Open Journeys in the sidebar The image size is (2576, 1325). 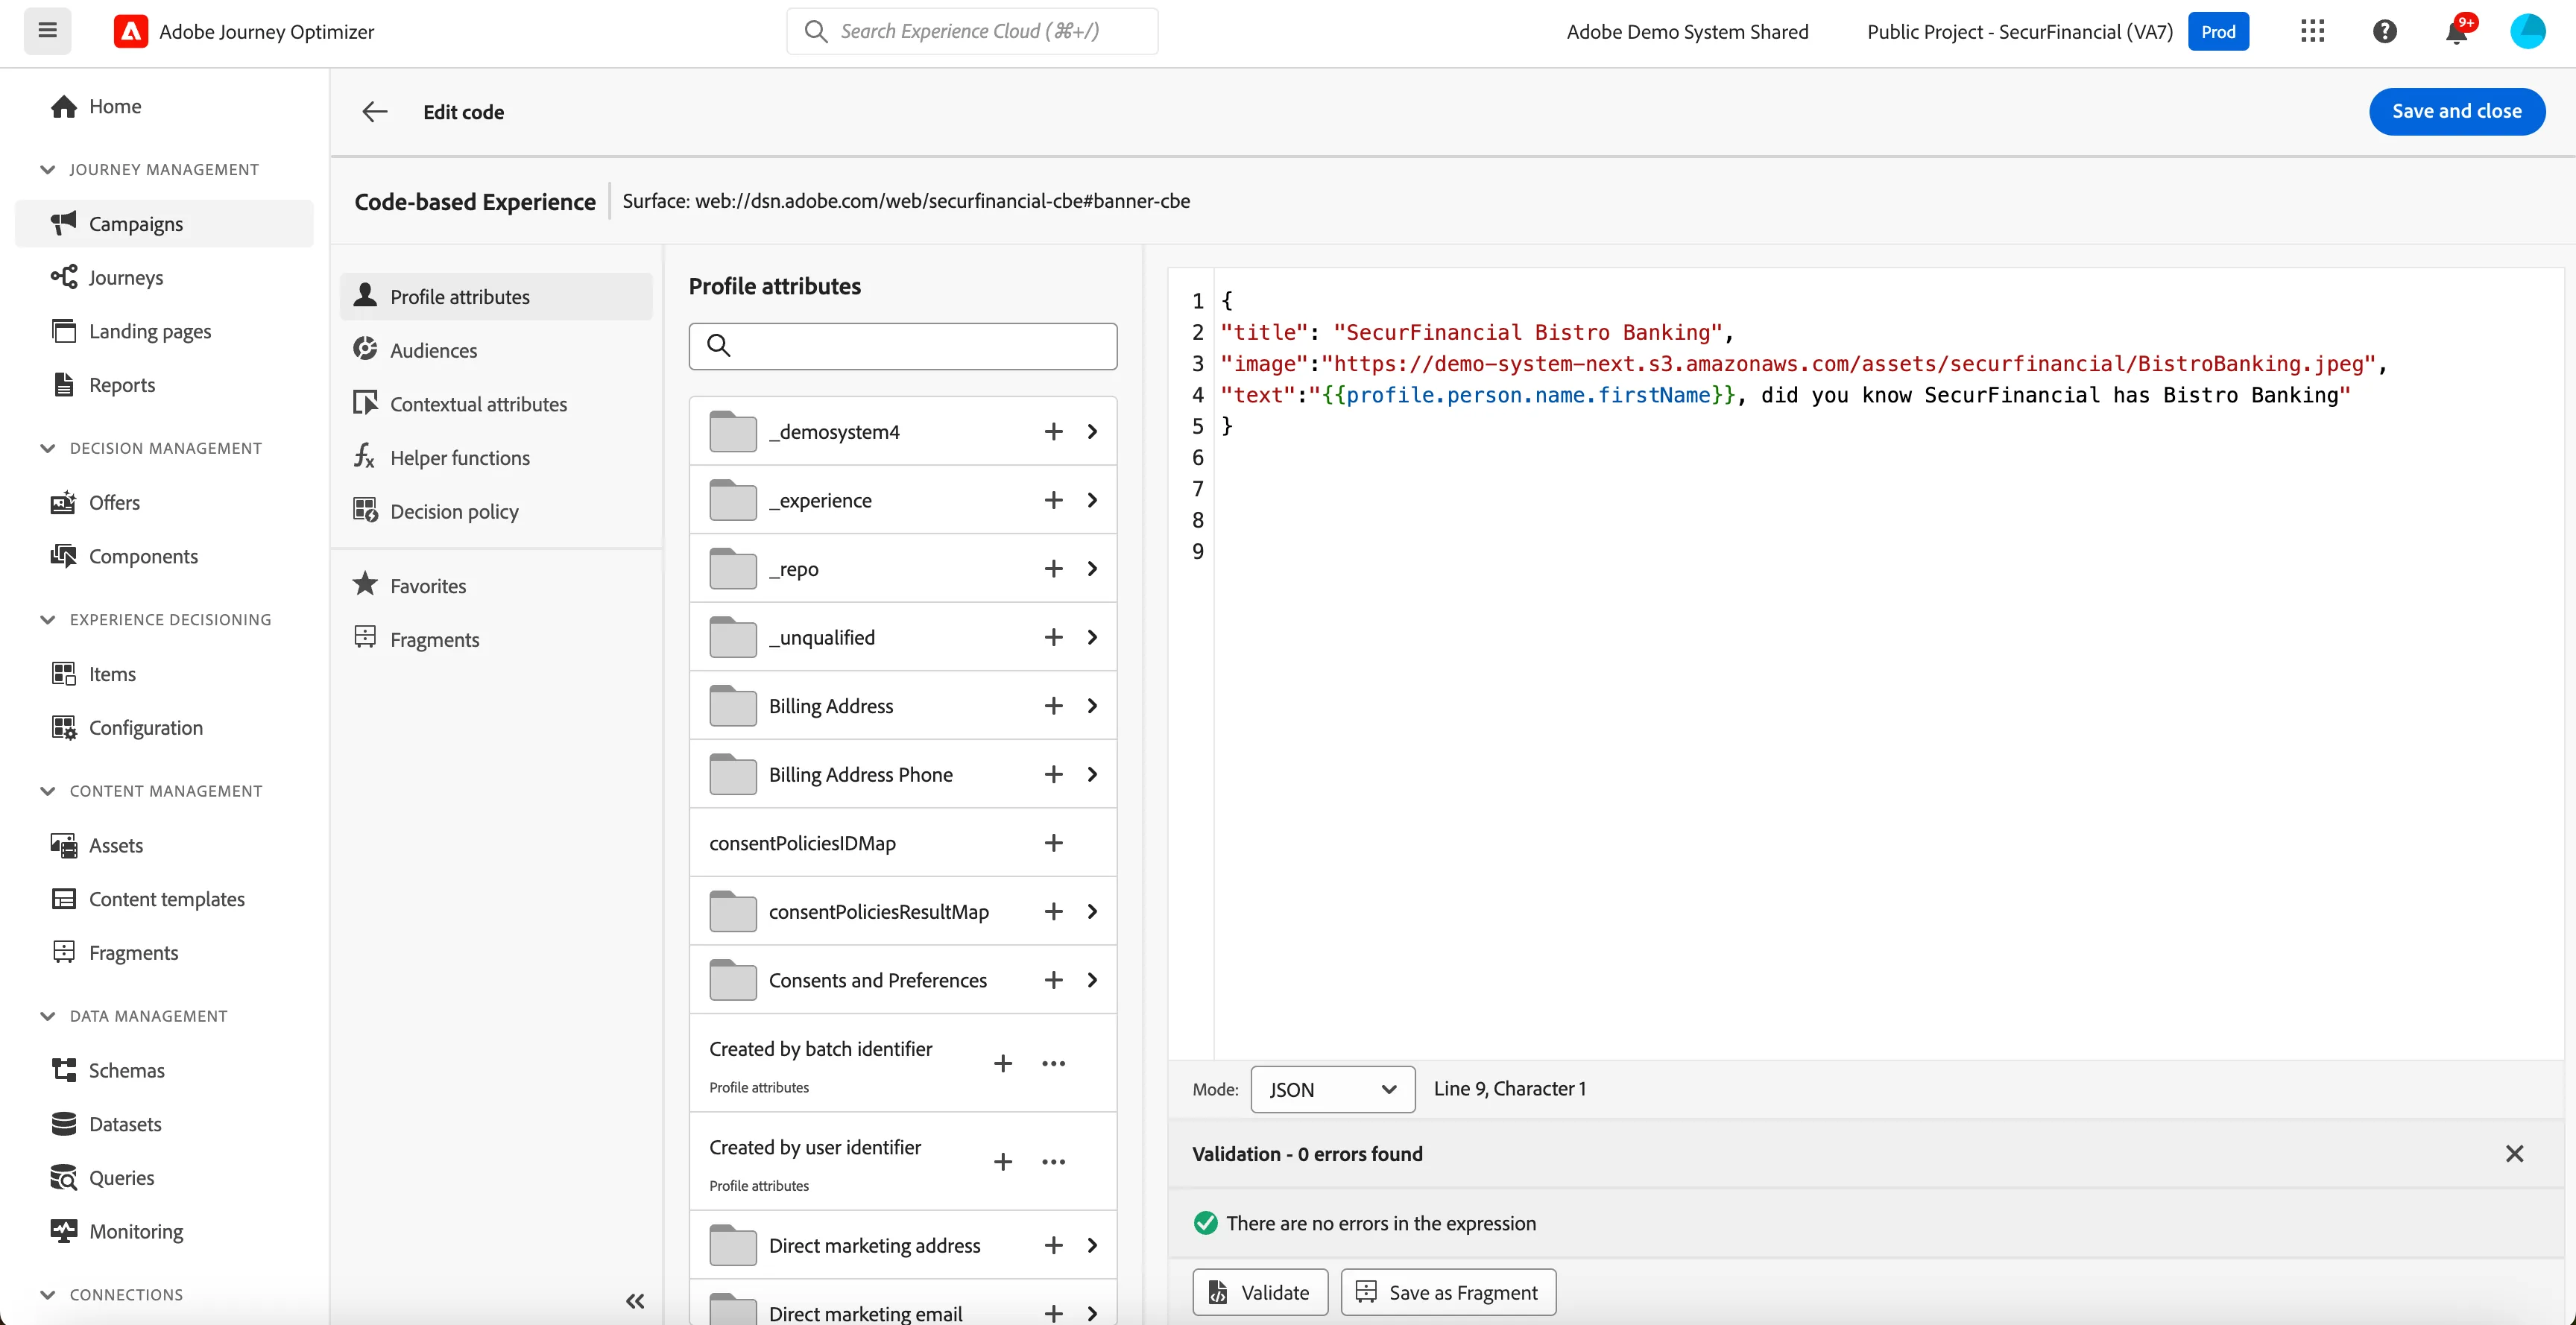click(164, 277)
